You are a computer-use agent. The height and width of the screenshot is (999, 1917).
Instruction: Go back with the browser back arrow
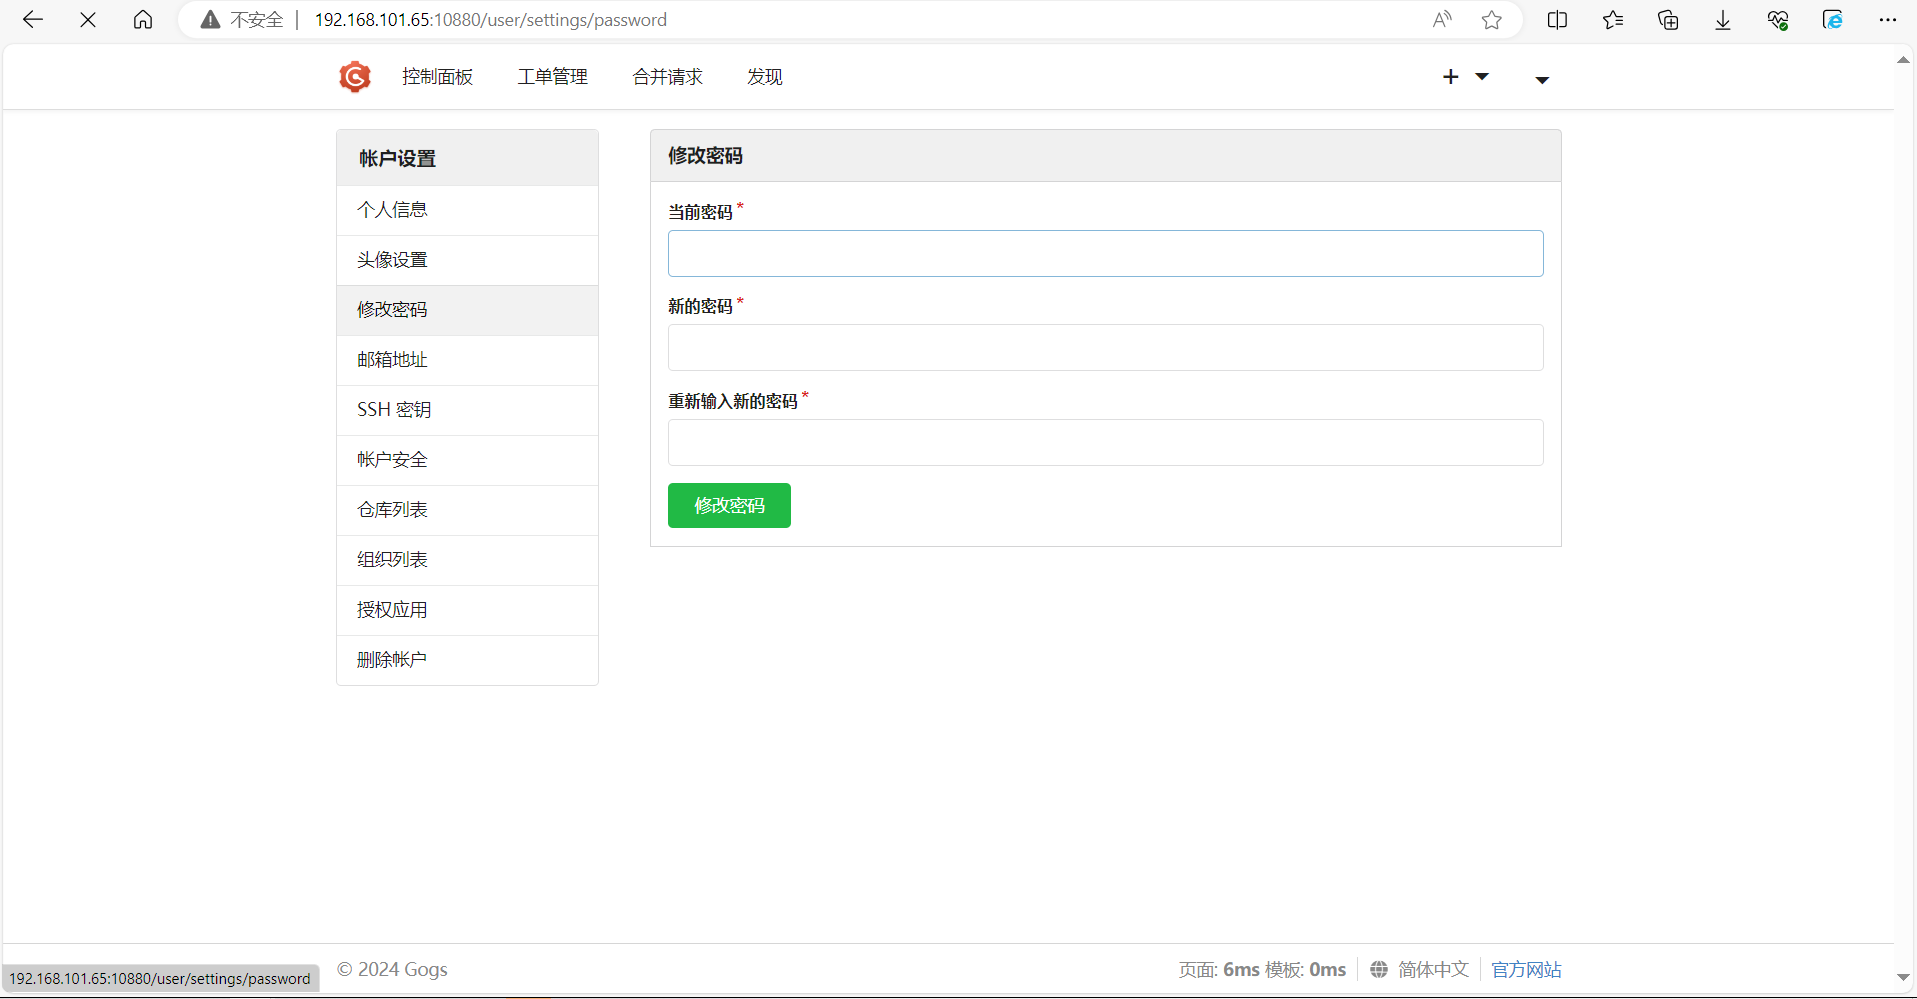[x=33, y=20]
